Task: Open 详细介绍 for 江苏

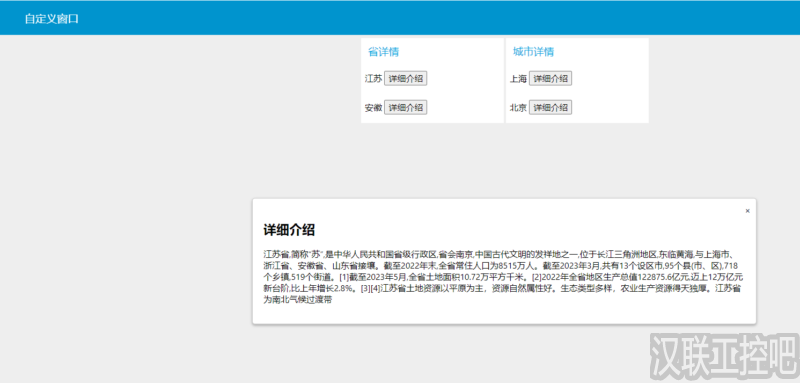Action: coord(405,79)
